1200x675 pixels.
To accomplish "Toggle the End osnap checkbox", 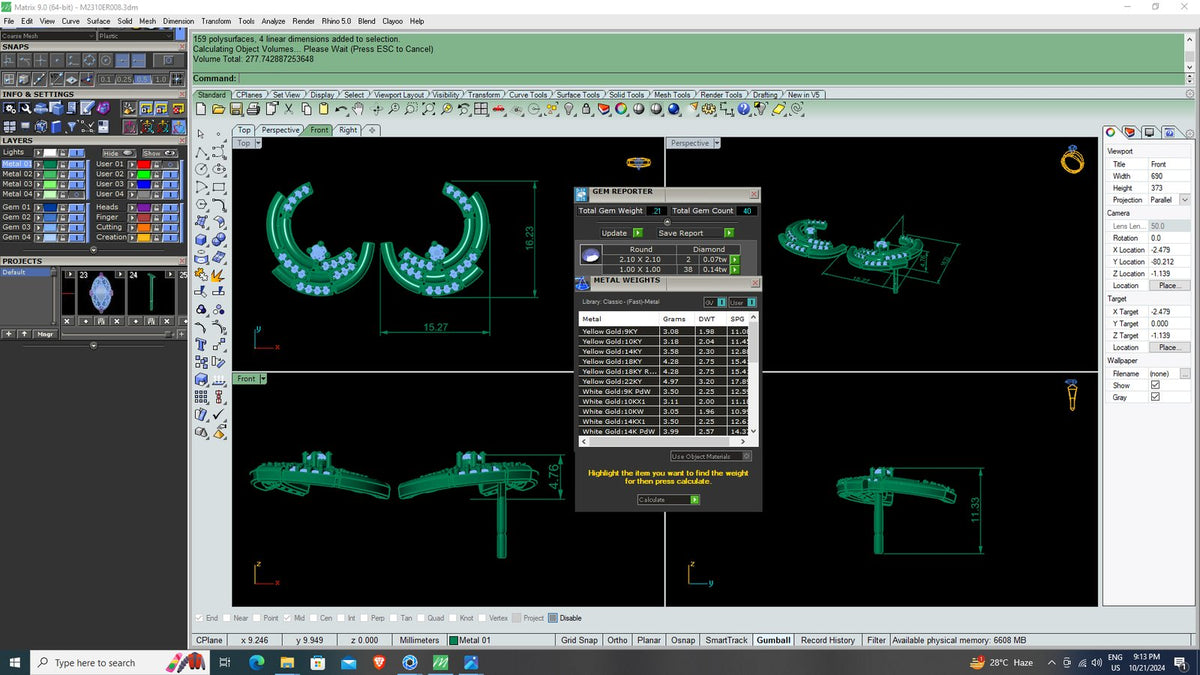I will pyautogui.click(x=199, y=618).
